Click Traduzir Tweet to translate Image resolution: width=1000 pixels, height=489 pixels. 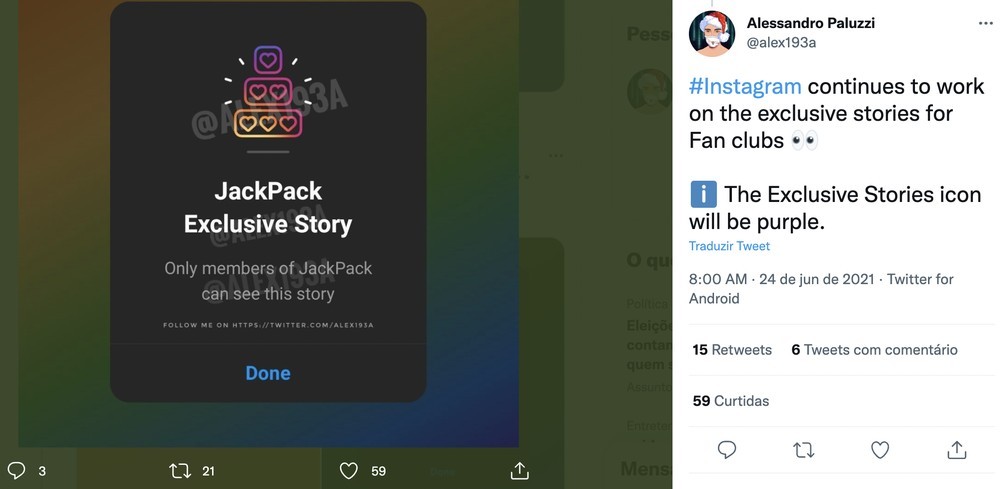tap(729, 246)
